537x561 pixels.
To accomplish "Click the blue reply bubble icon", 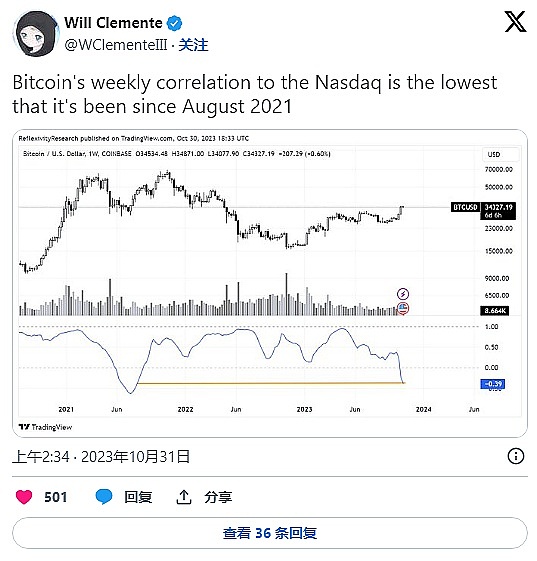I will pos(104,497).
